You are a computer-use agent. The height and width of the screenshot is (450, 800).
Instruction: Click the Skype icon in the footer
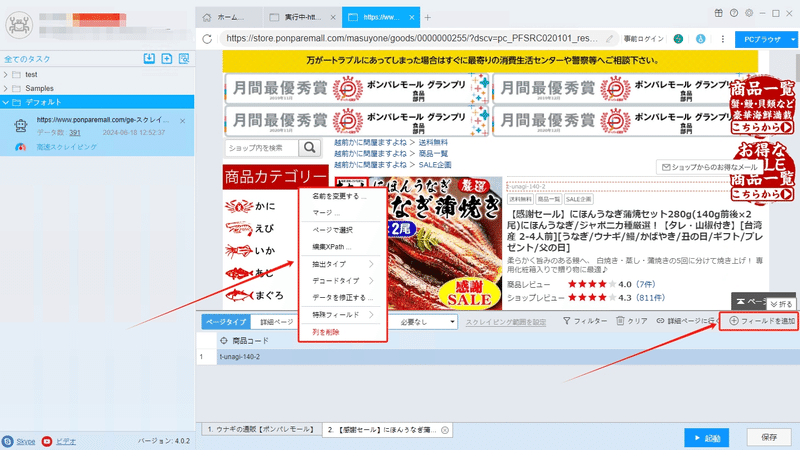coord(7,441)
